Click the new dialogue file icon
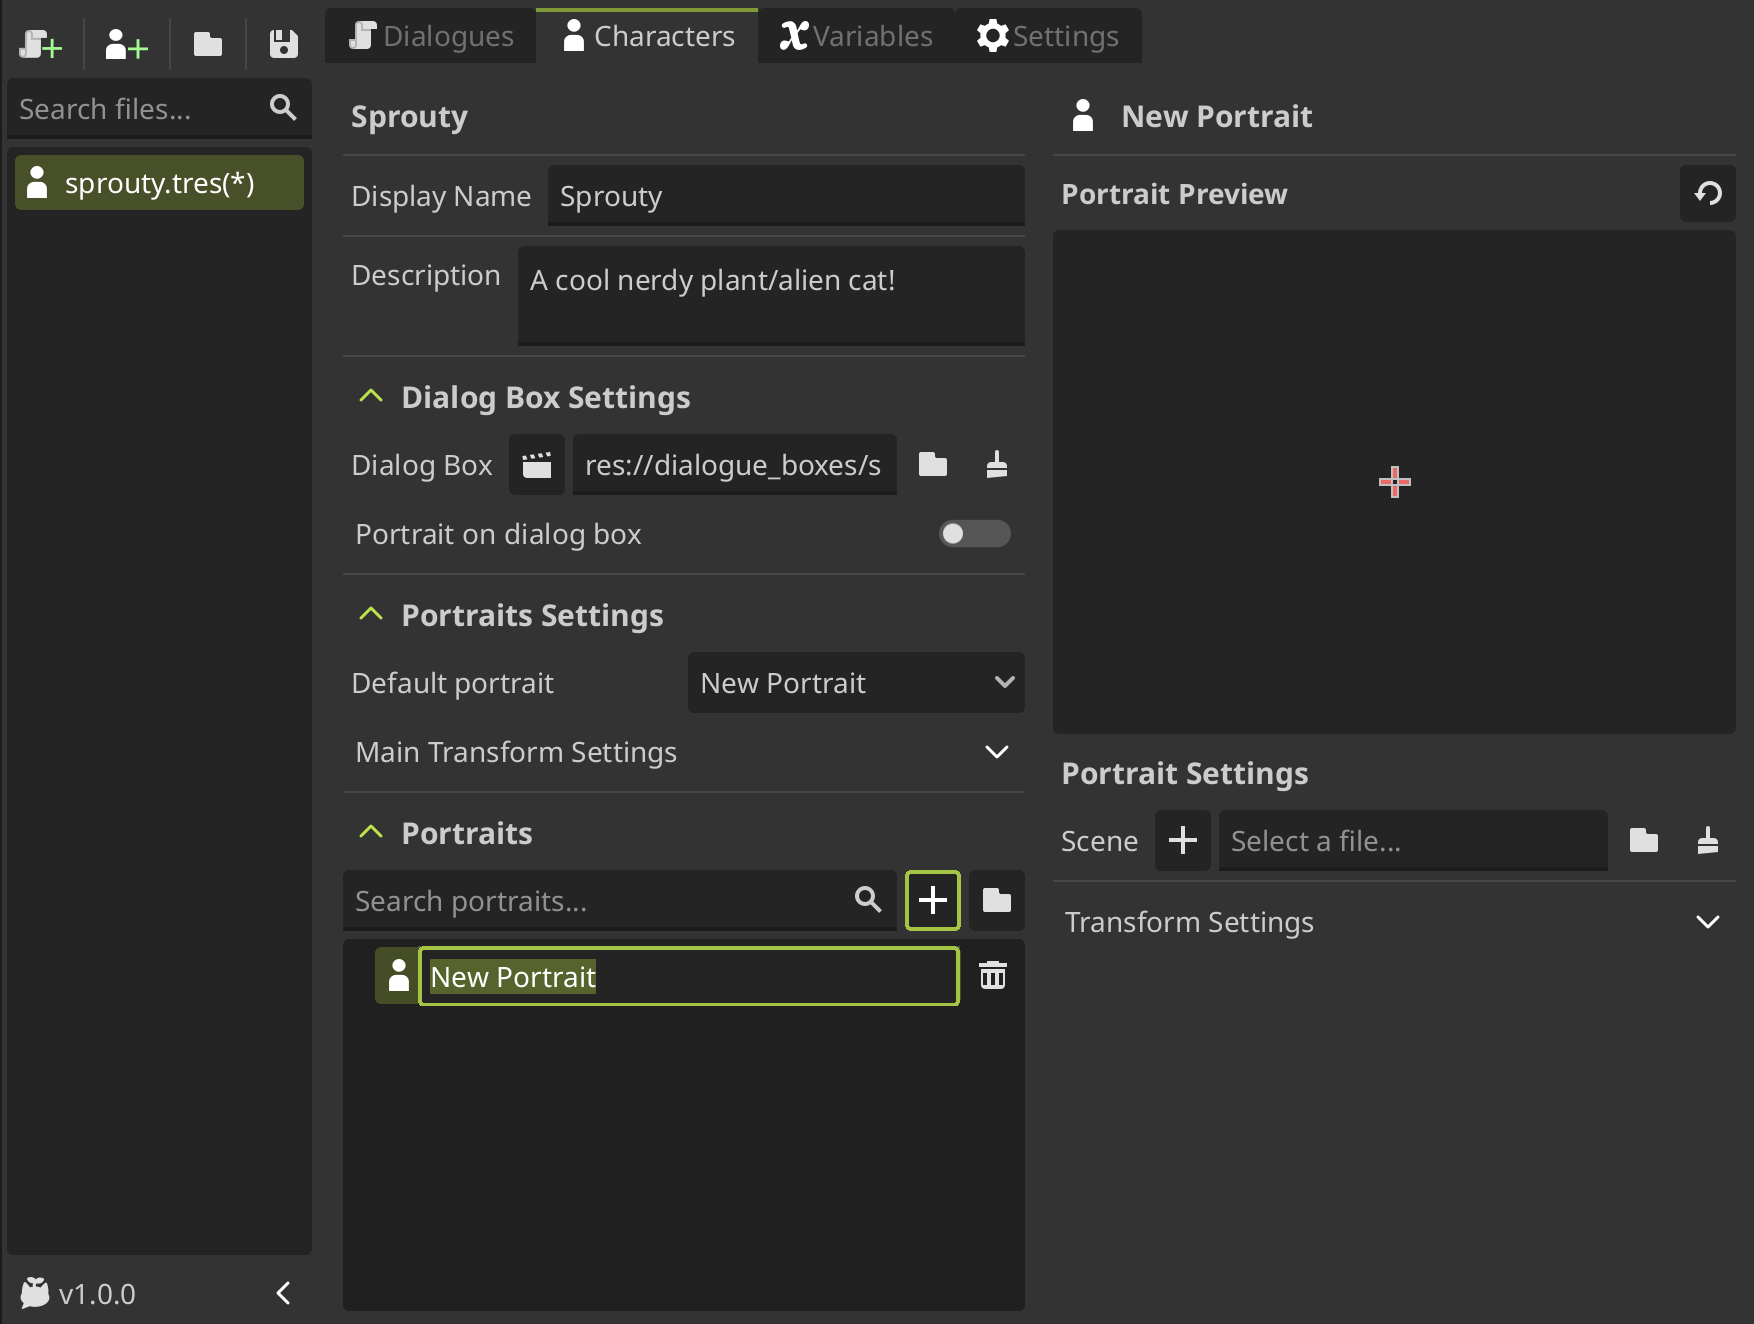Image resolution: width=1754 pixels, height=1324 pixels. [x=41, y=44]
